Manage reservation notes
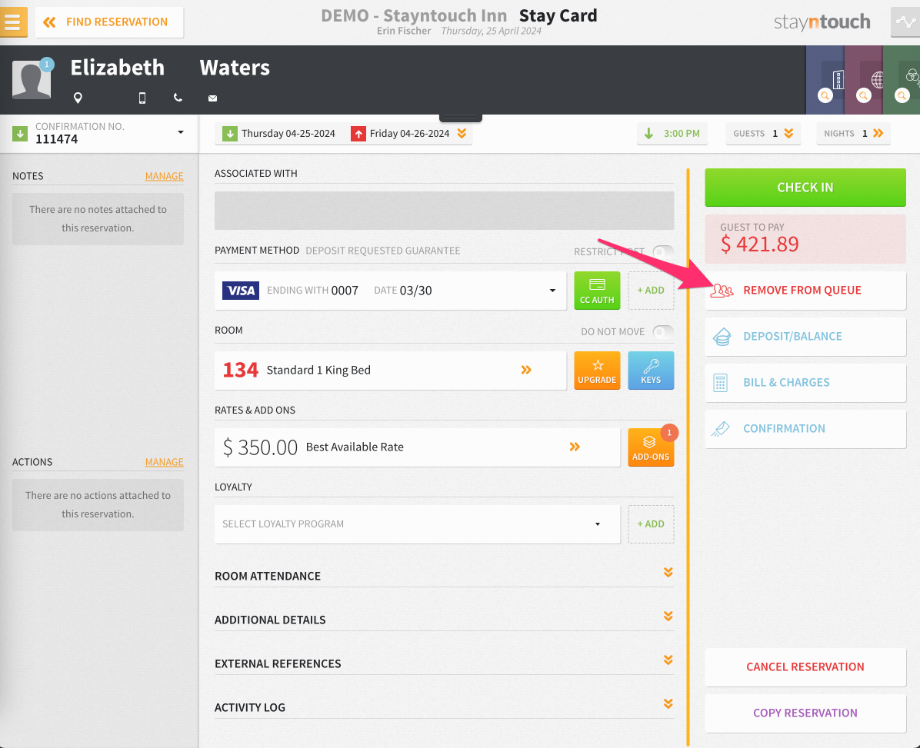 tap(164, 176)
